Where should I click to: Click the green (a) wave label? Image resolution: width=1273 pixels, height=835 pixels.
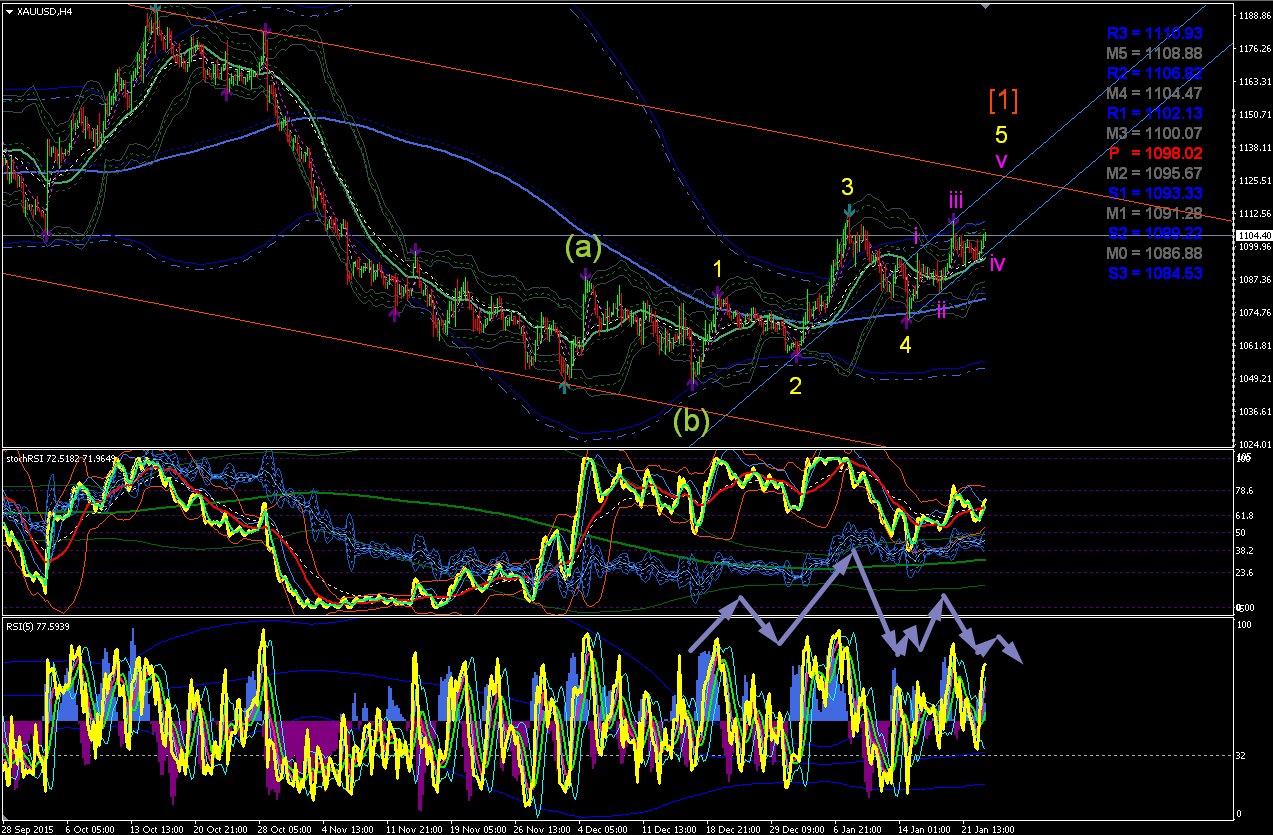pos(583,245)
